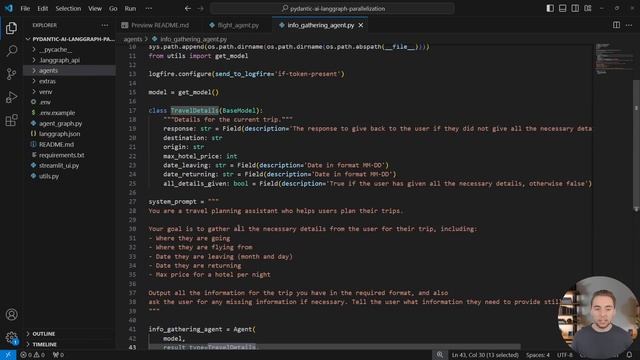Open the Extensions view
Screen dimensions: 640x360
pyautogui.click(x=11, y=120)
